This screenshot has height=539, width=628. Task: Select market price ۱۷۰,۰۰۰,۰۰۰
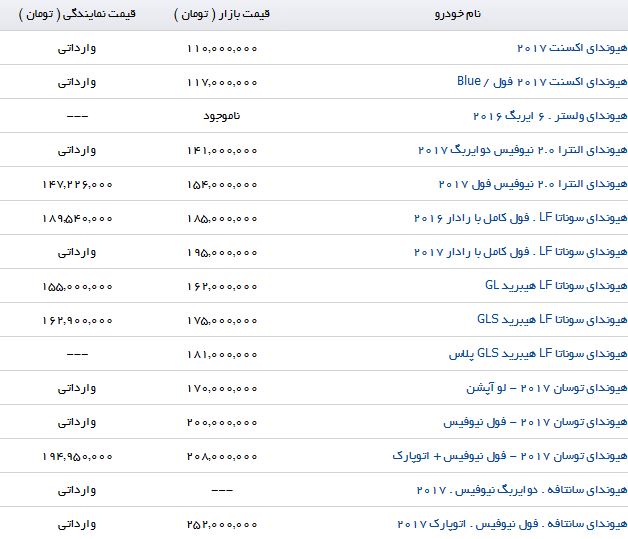click(222, 388)
